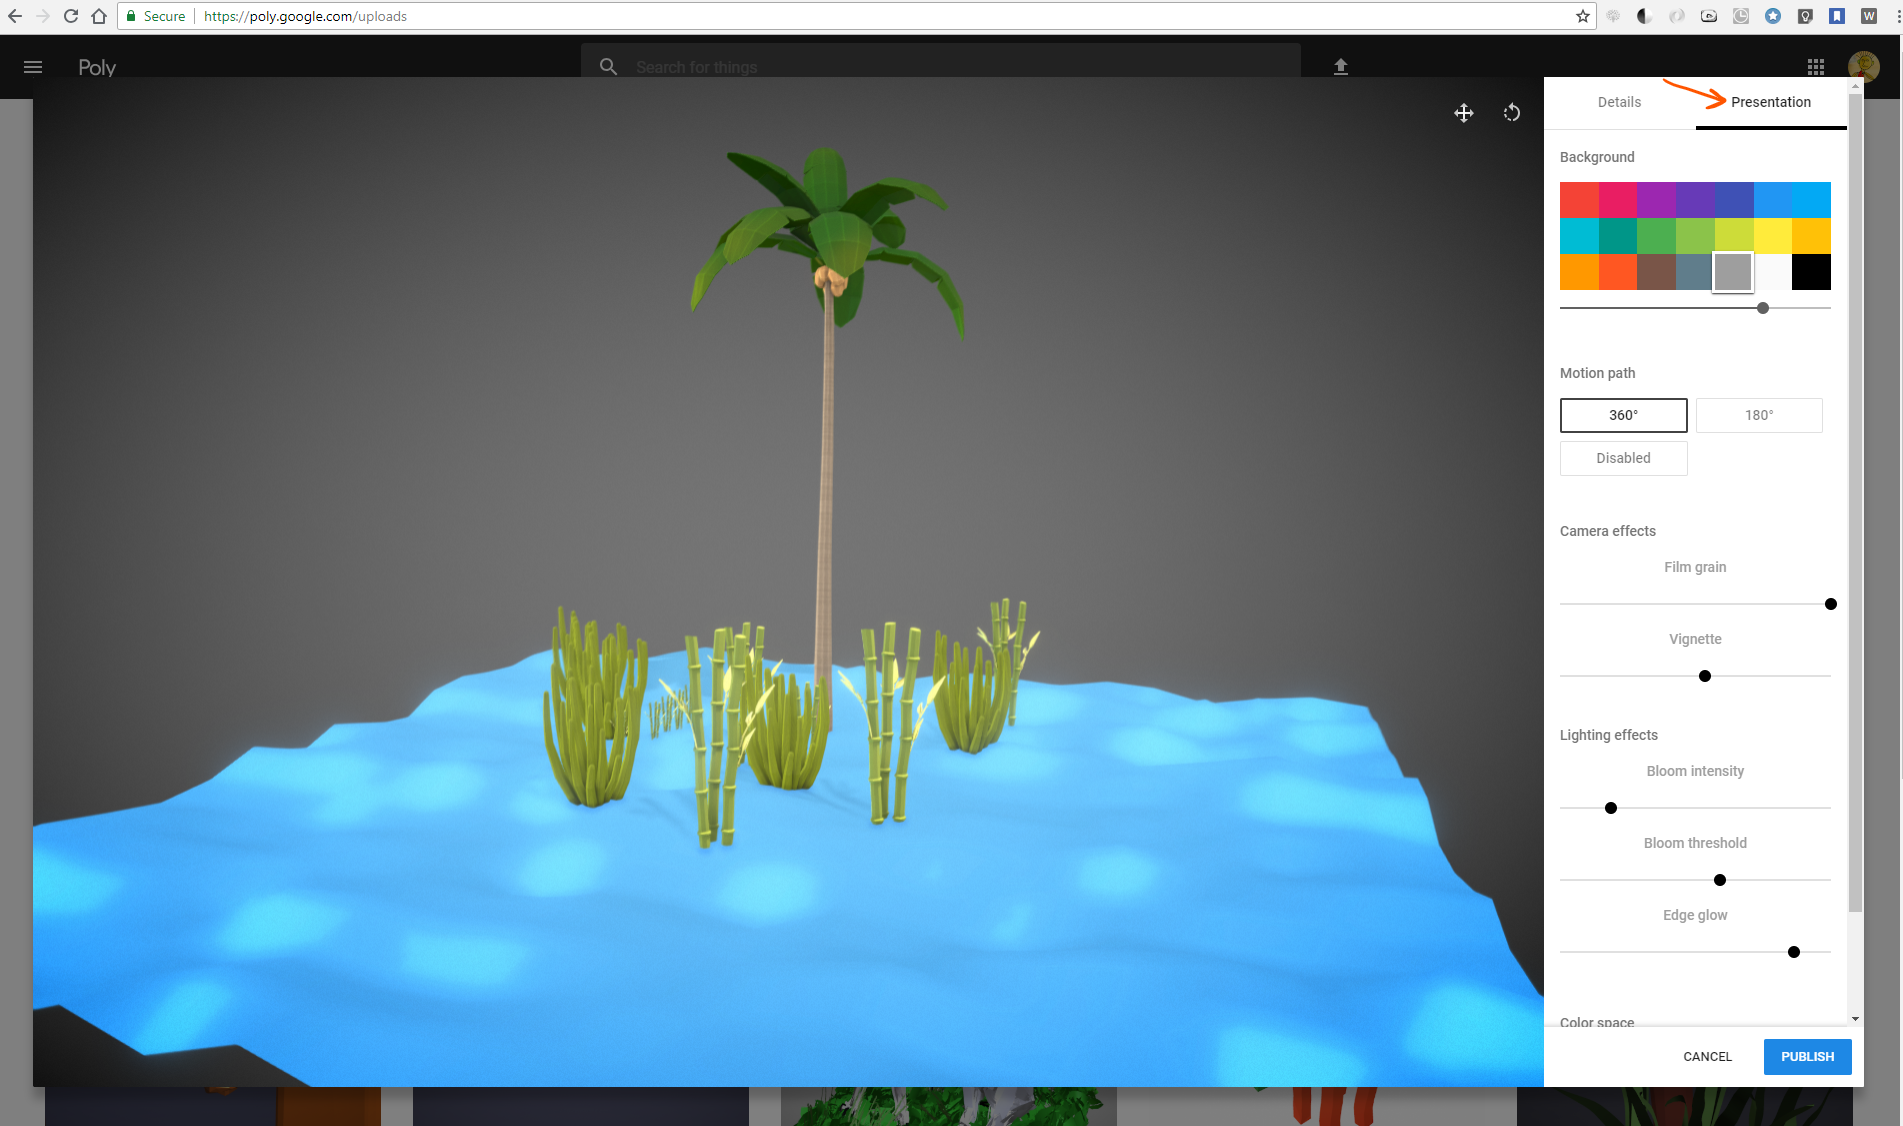Click the CANCEL button
The height and width of the screenshot is (1126, 1903).
pos(1707,1057)
